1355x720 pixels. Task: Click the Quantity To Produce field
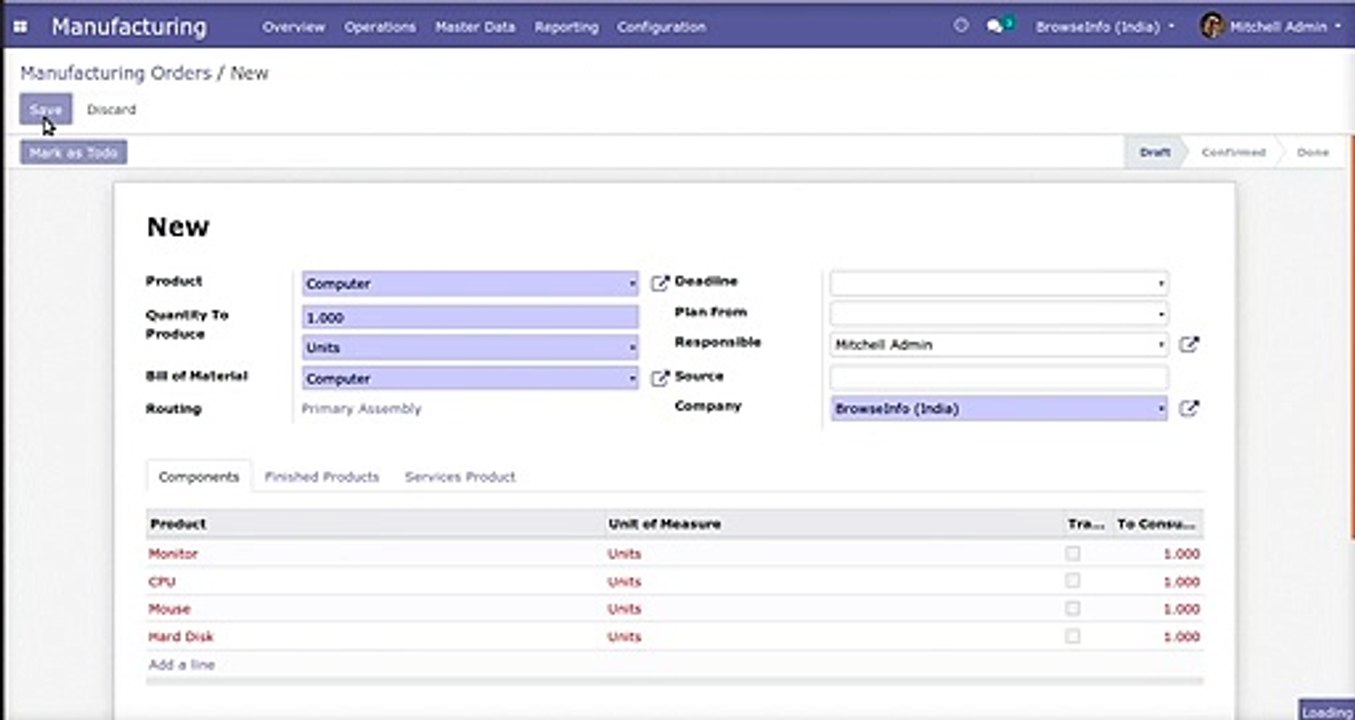pyautogui.click(x=470, y=318)
